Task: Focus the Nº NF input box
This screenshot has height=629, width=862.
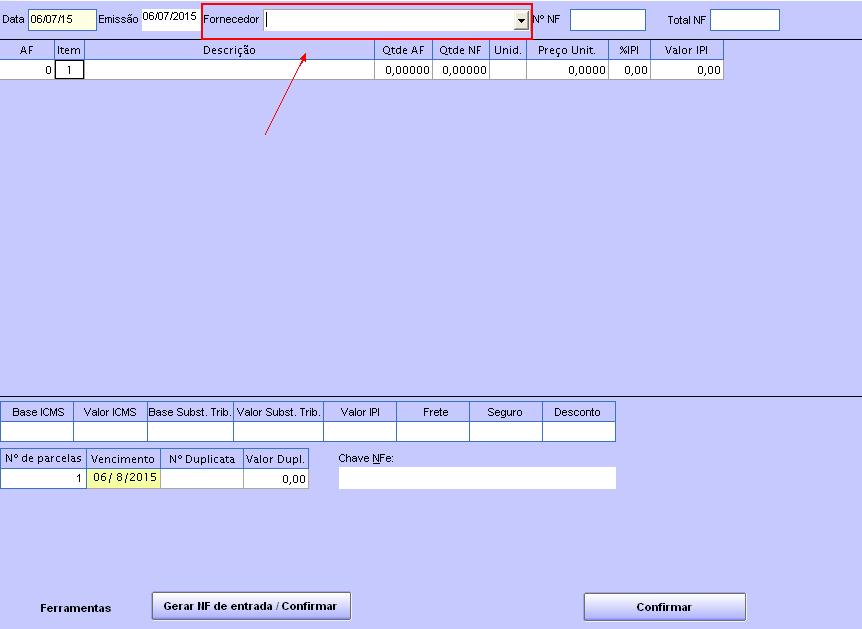Action: pyautogui.click(x=607, y=20)
